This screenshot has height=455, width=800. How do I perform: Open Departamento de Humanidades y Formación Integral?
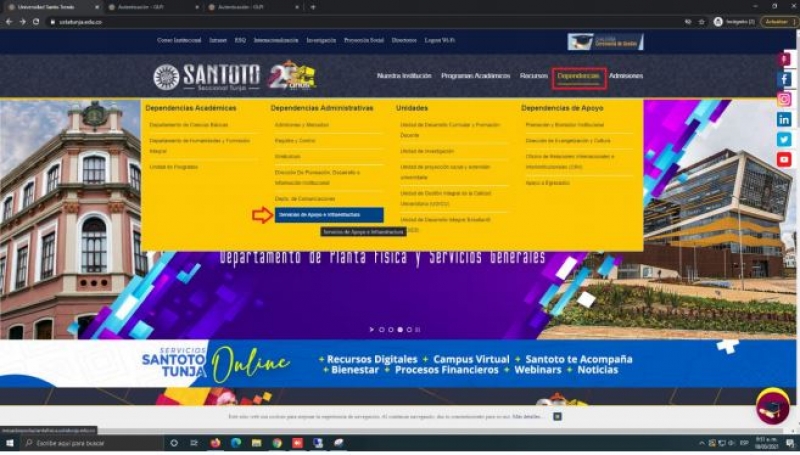(199, 146)
